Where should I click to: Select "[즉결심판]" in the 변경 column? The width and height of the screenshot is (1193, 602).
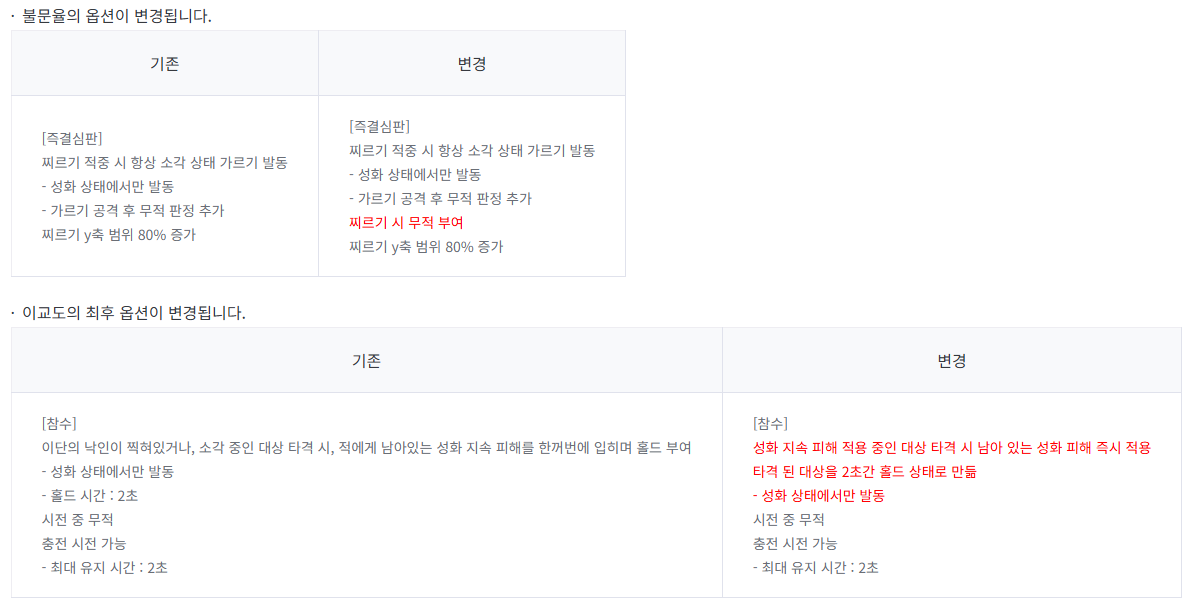point(379,126)
